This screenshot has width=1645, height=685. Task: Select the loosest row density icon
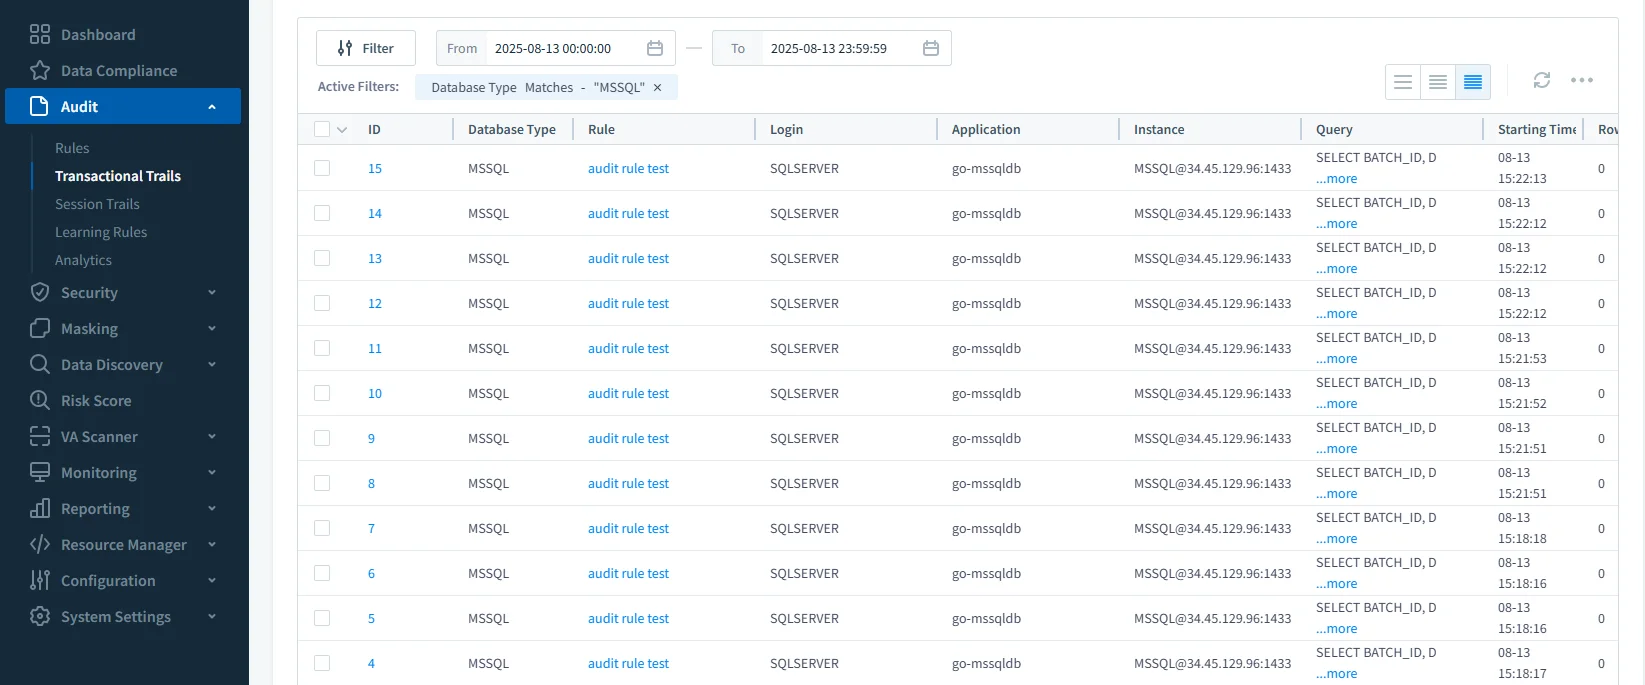tap(1403, 82)
